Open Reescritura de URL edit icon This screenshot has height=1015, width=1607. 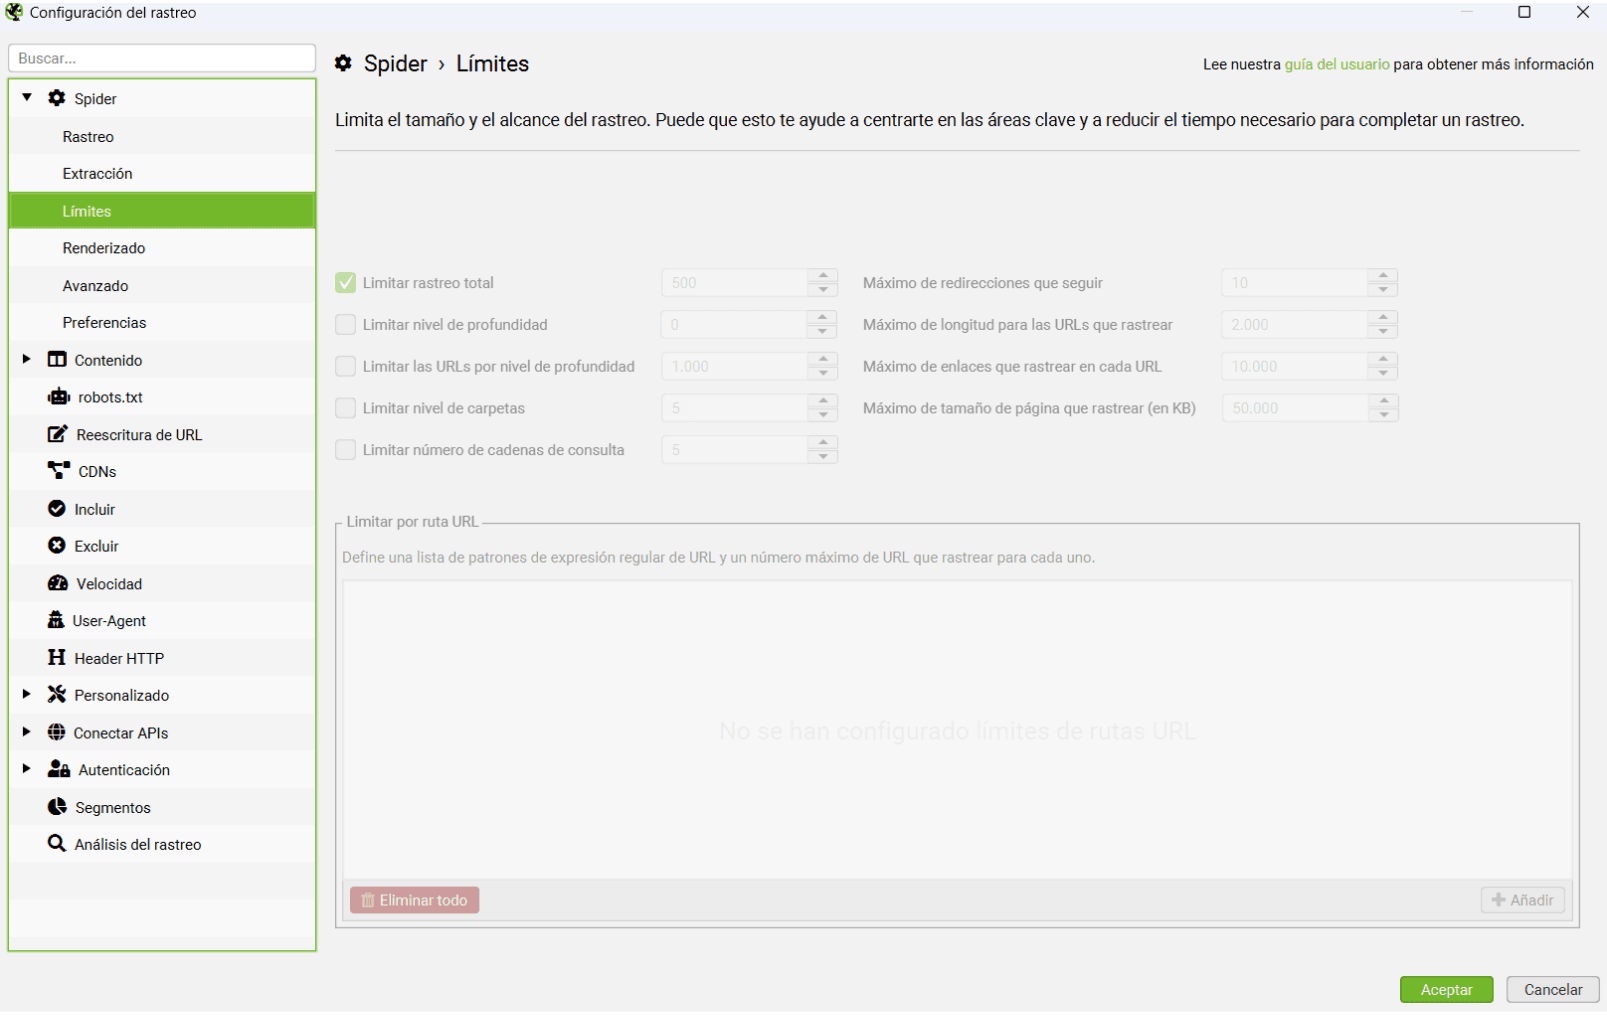click(58, 434)
